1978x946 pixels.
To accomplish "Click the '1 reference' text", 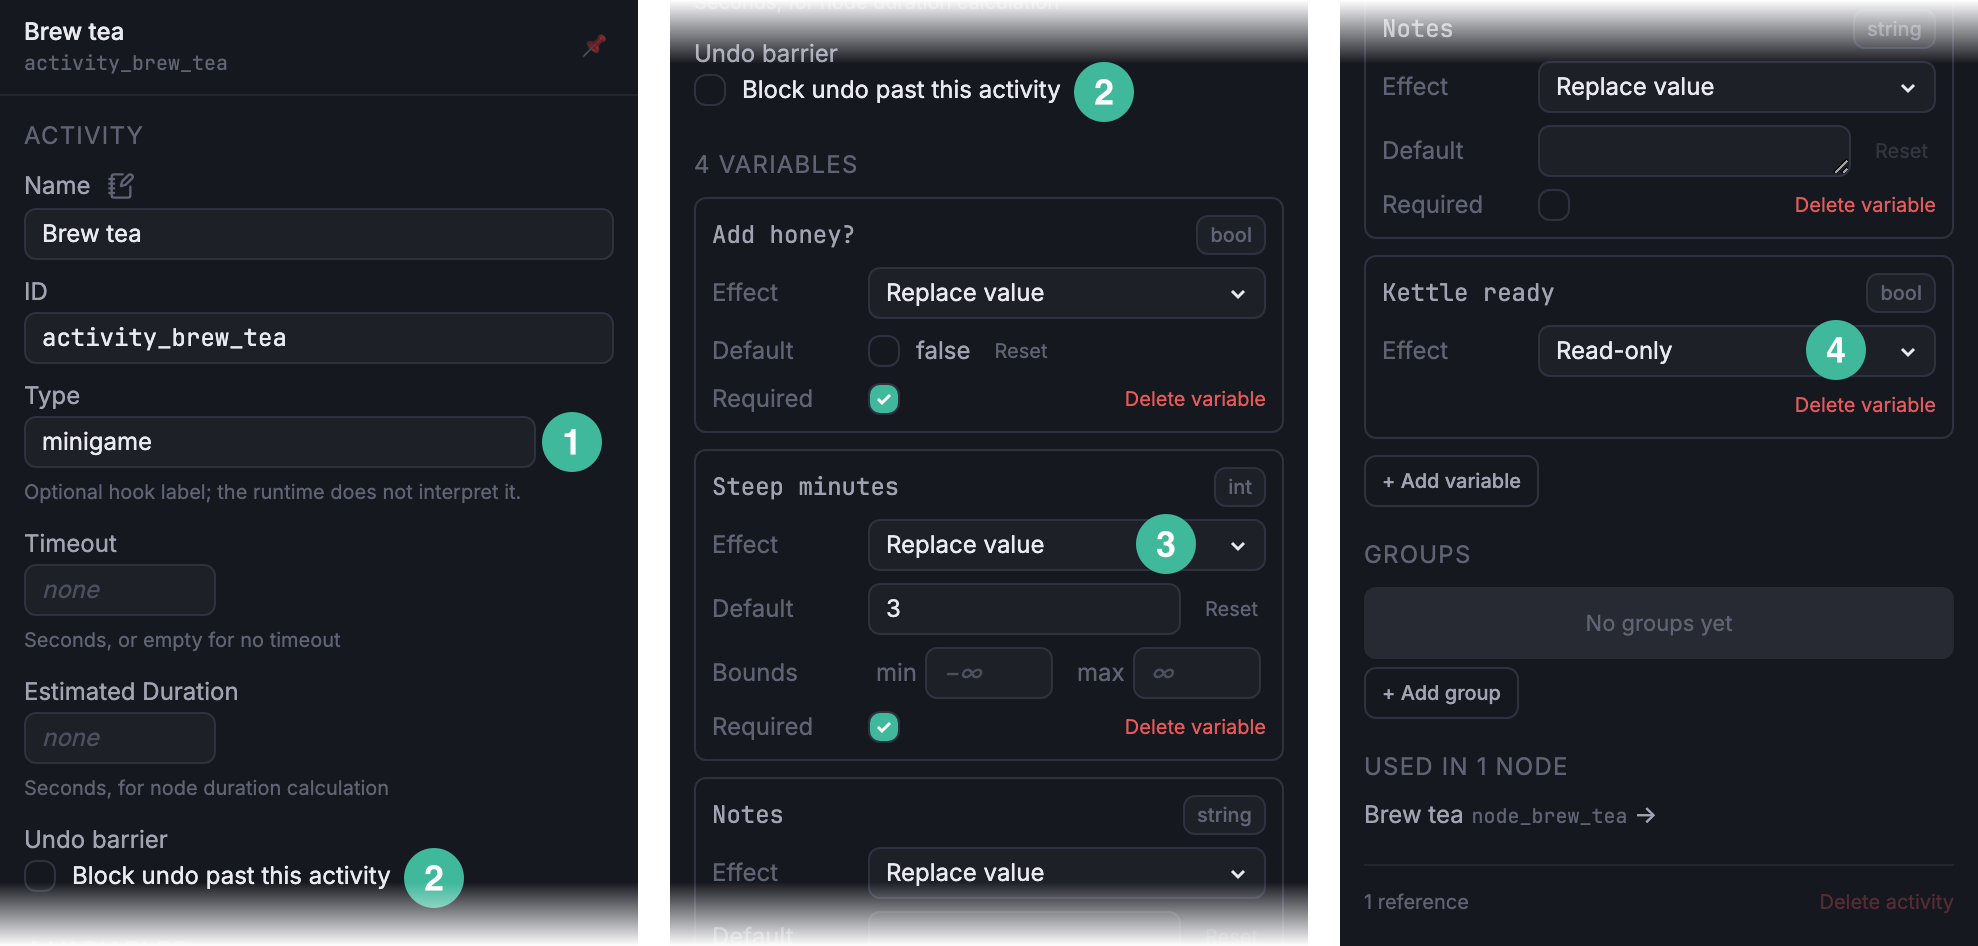I will point(1416,902).
